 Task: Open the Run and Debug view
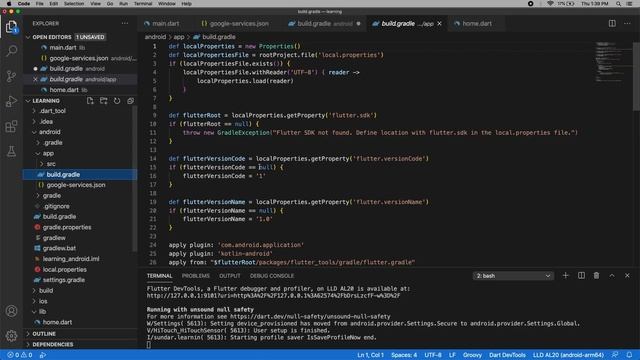(x=11, y=101)
